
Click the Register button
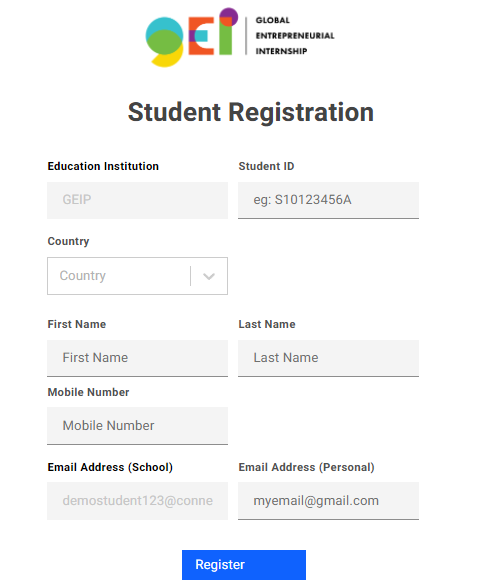[244, 565]
